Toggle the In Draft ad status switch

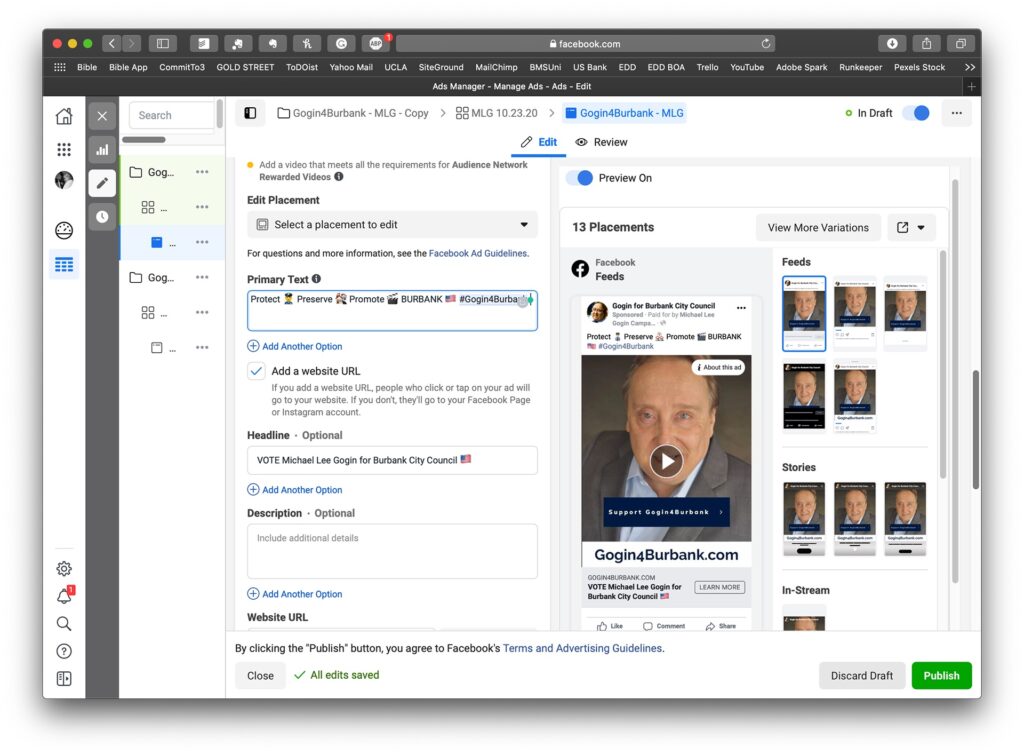pos(915,113)
